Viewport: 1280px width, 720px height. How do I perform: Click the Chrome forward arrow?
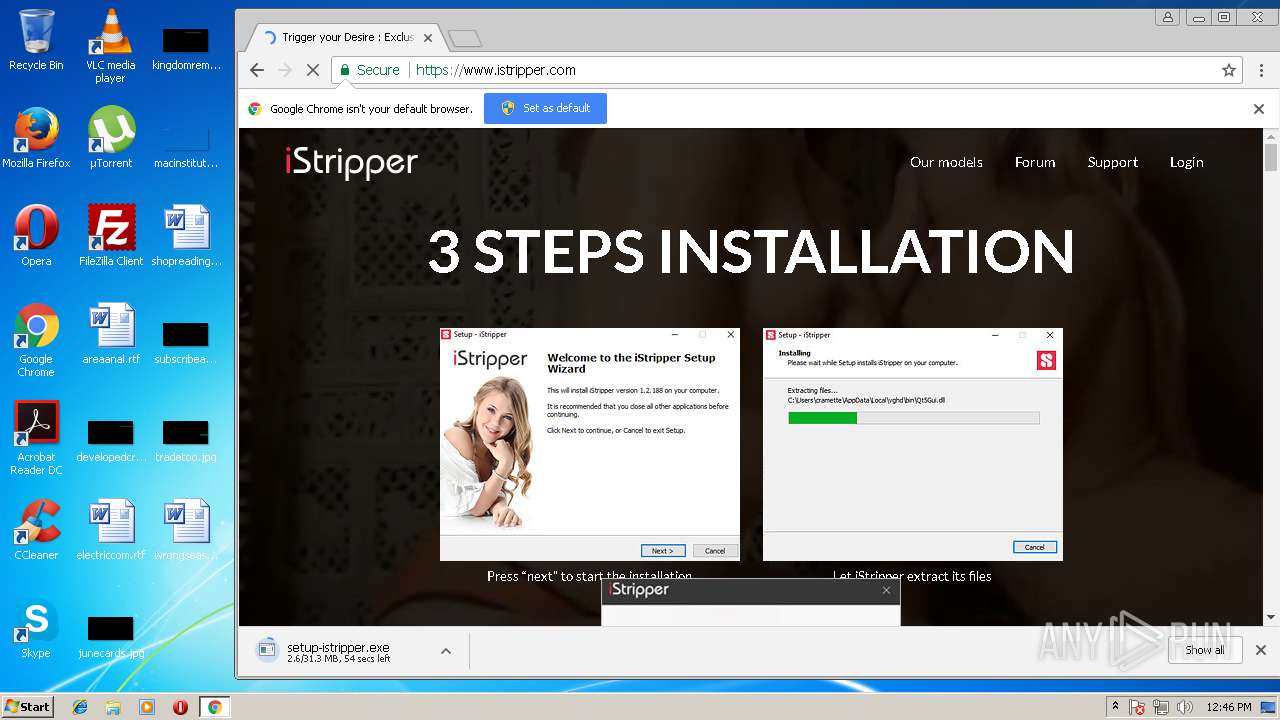(x=285, y=70)
